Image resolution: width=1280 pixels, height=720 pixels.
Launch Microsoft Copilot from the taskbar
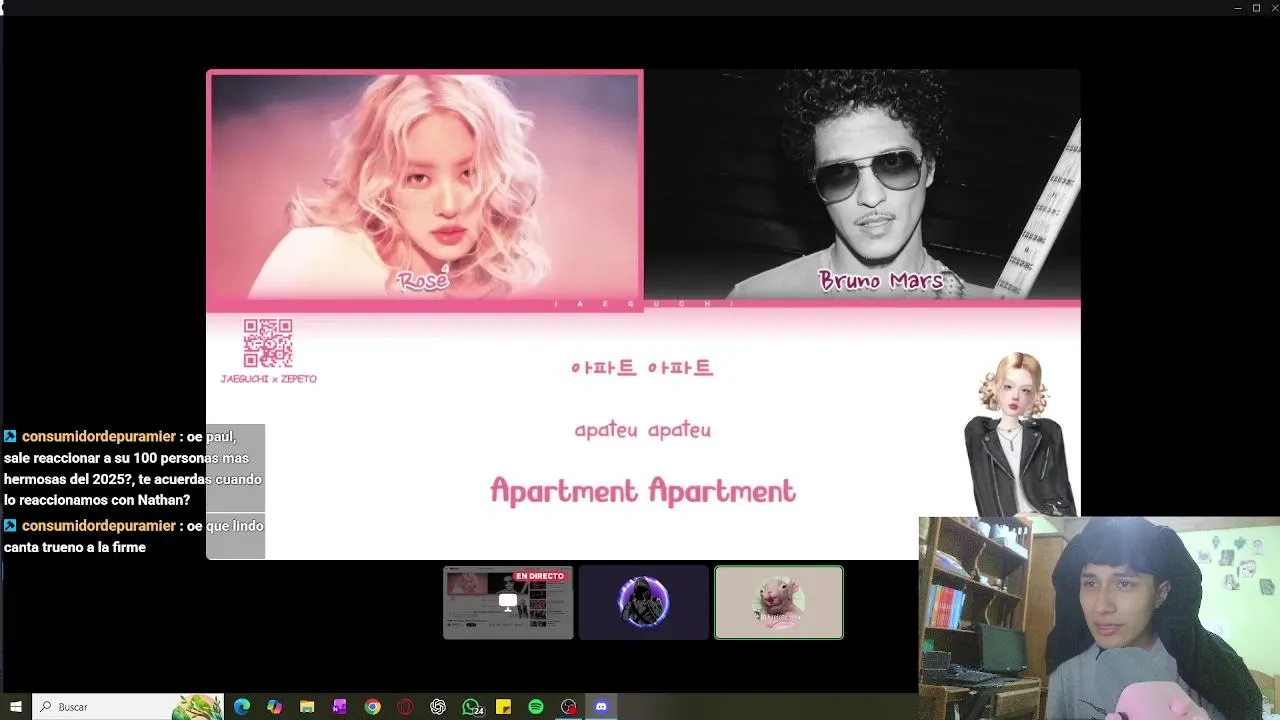(x=275, y=707)
